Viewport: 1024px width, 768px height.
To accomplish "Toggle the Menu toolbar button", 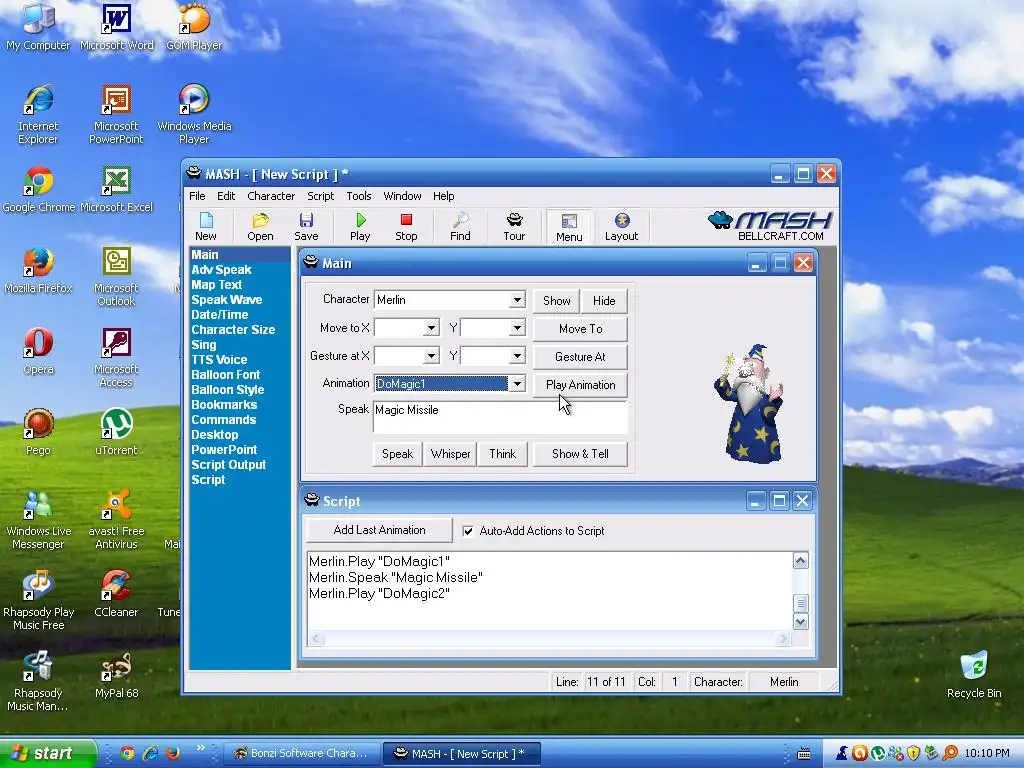I will (569, 227).
